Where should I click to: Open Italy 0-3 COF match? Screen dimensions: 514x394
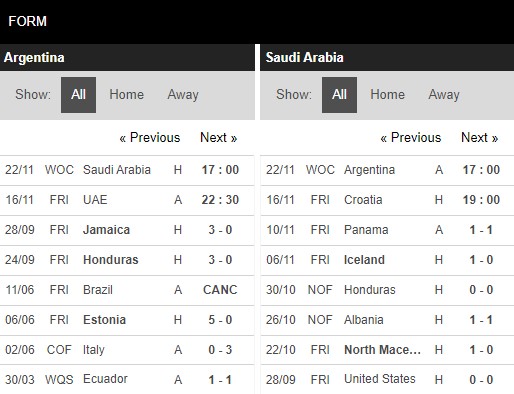click(127, 350)
